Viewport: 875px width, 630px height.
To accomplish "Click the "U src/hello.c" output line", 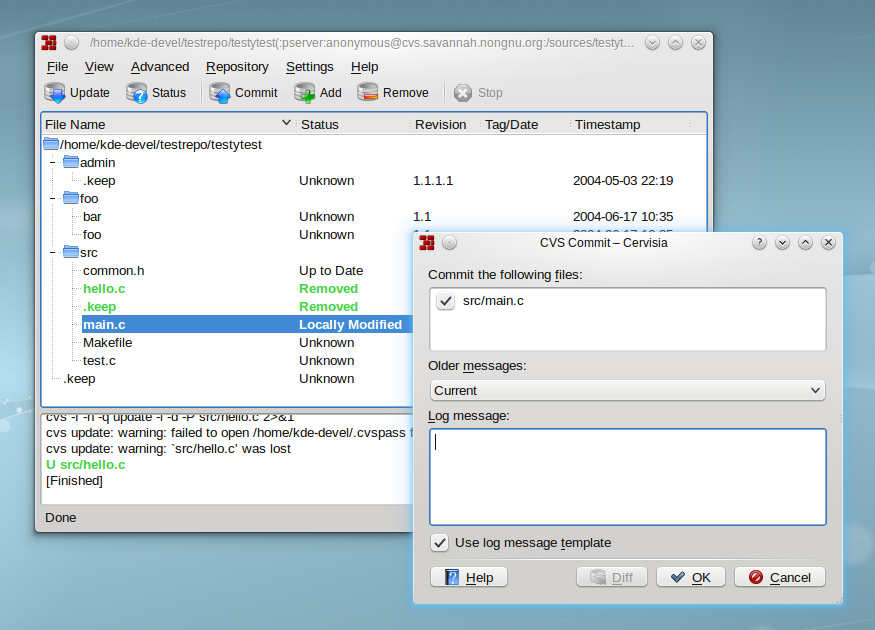I will (85, 464).
